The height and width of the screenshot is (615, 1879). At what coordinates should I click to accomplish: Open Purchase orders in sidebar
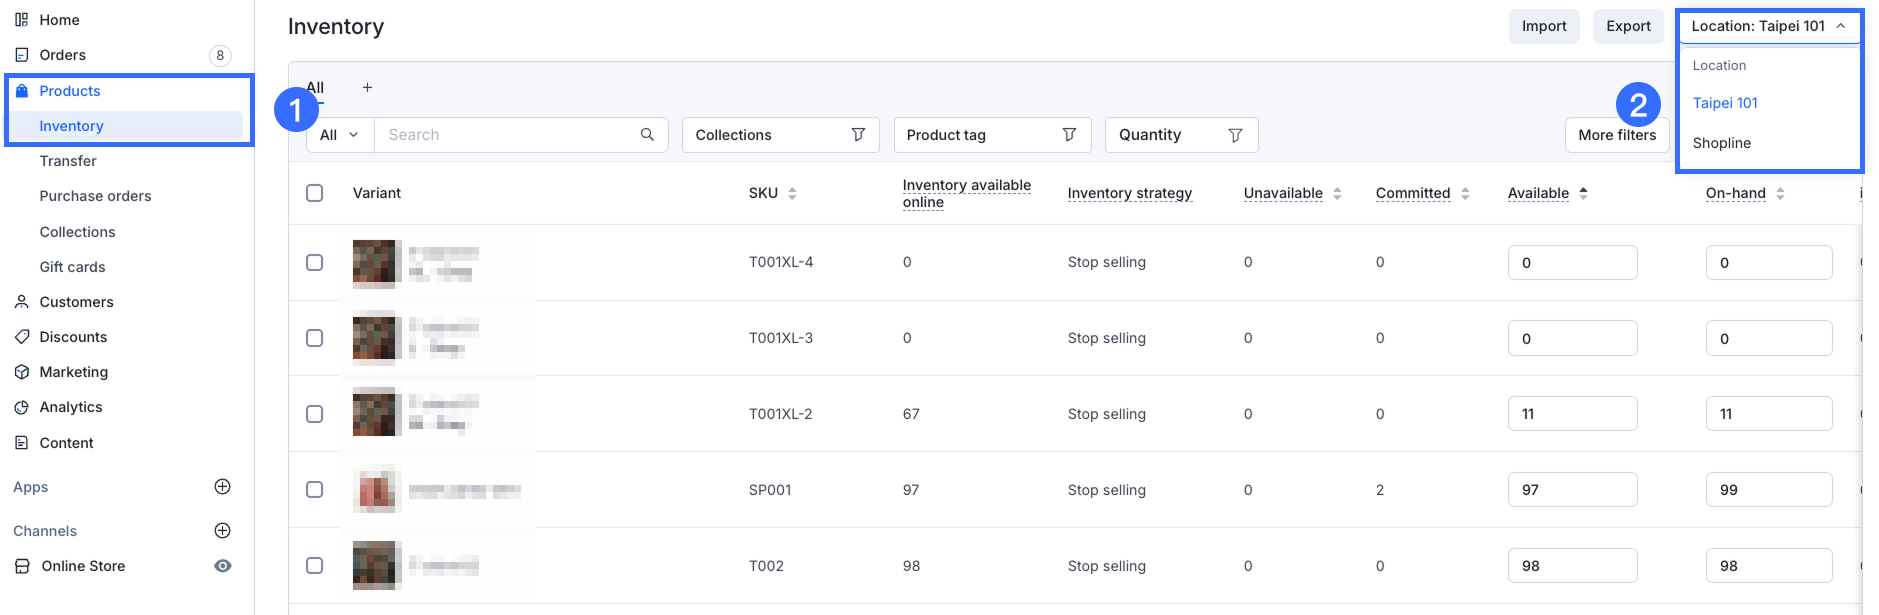(95, 196)
